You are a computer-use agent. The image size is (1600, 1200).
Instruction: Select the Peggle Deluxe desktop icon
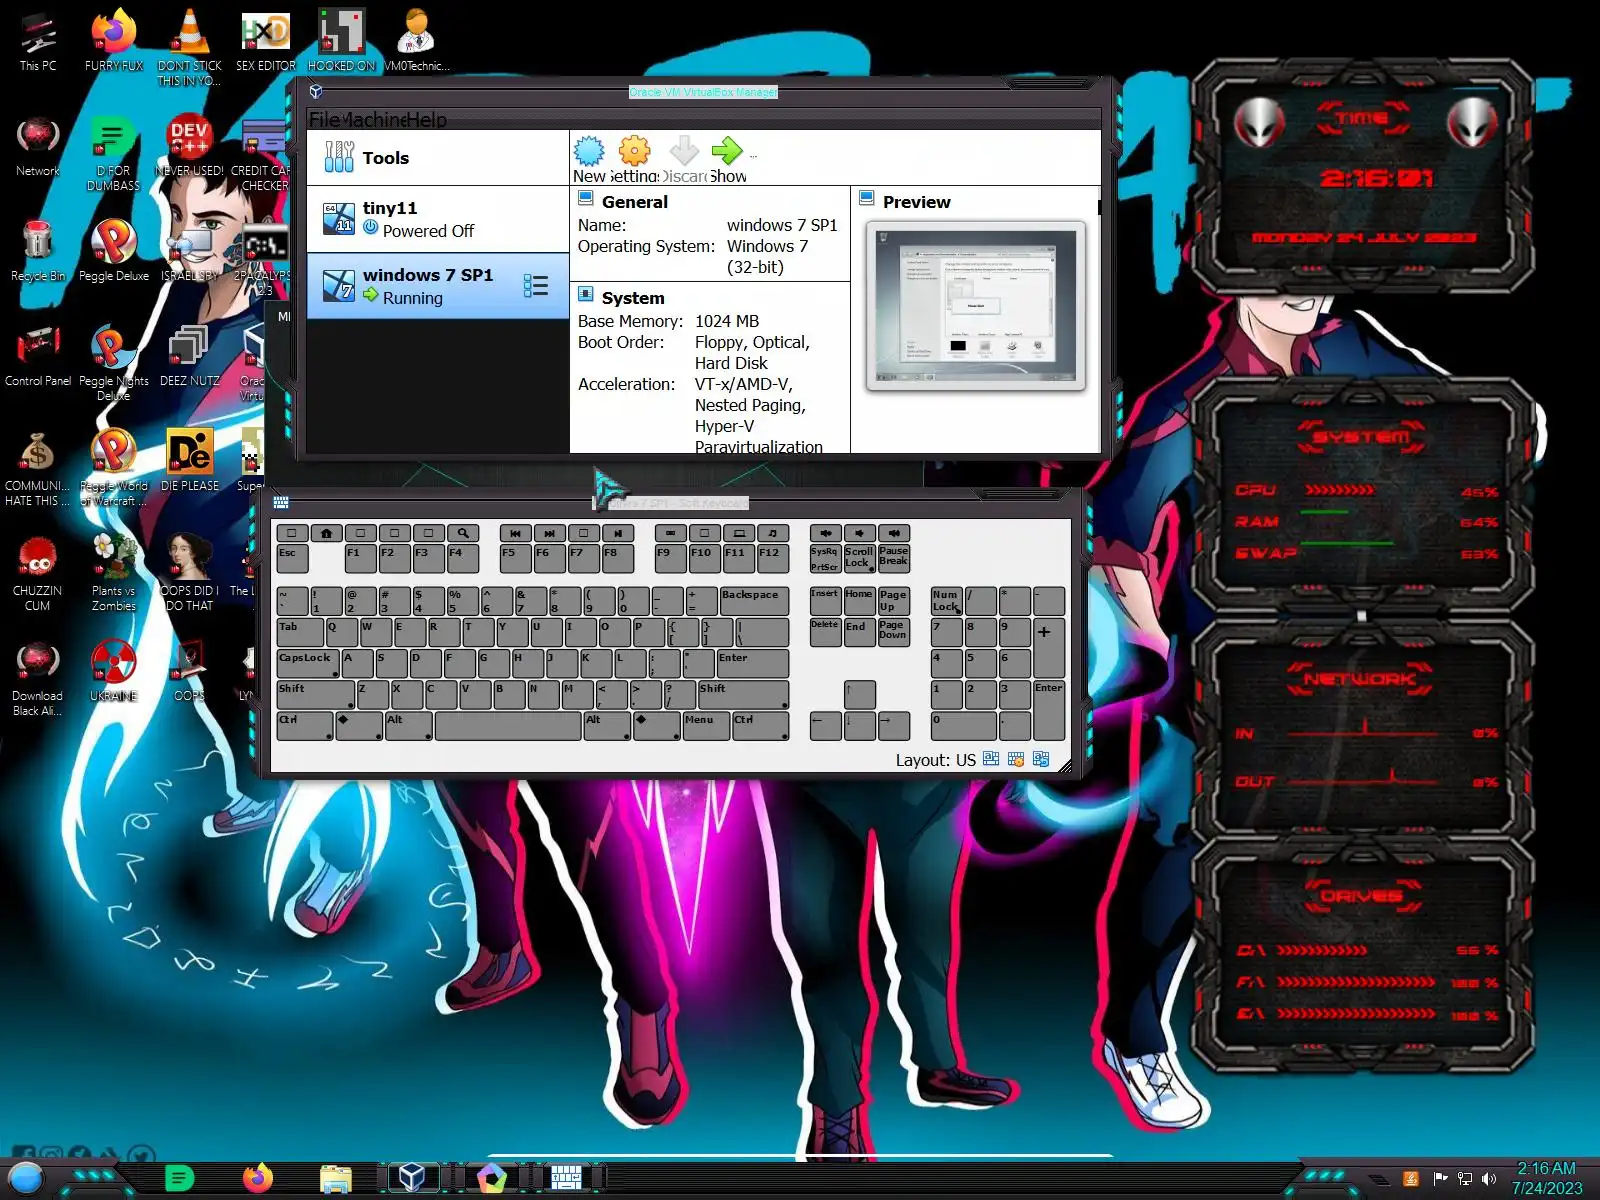[114, 251]
